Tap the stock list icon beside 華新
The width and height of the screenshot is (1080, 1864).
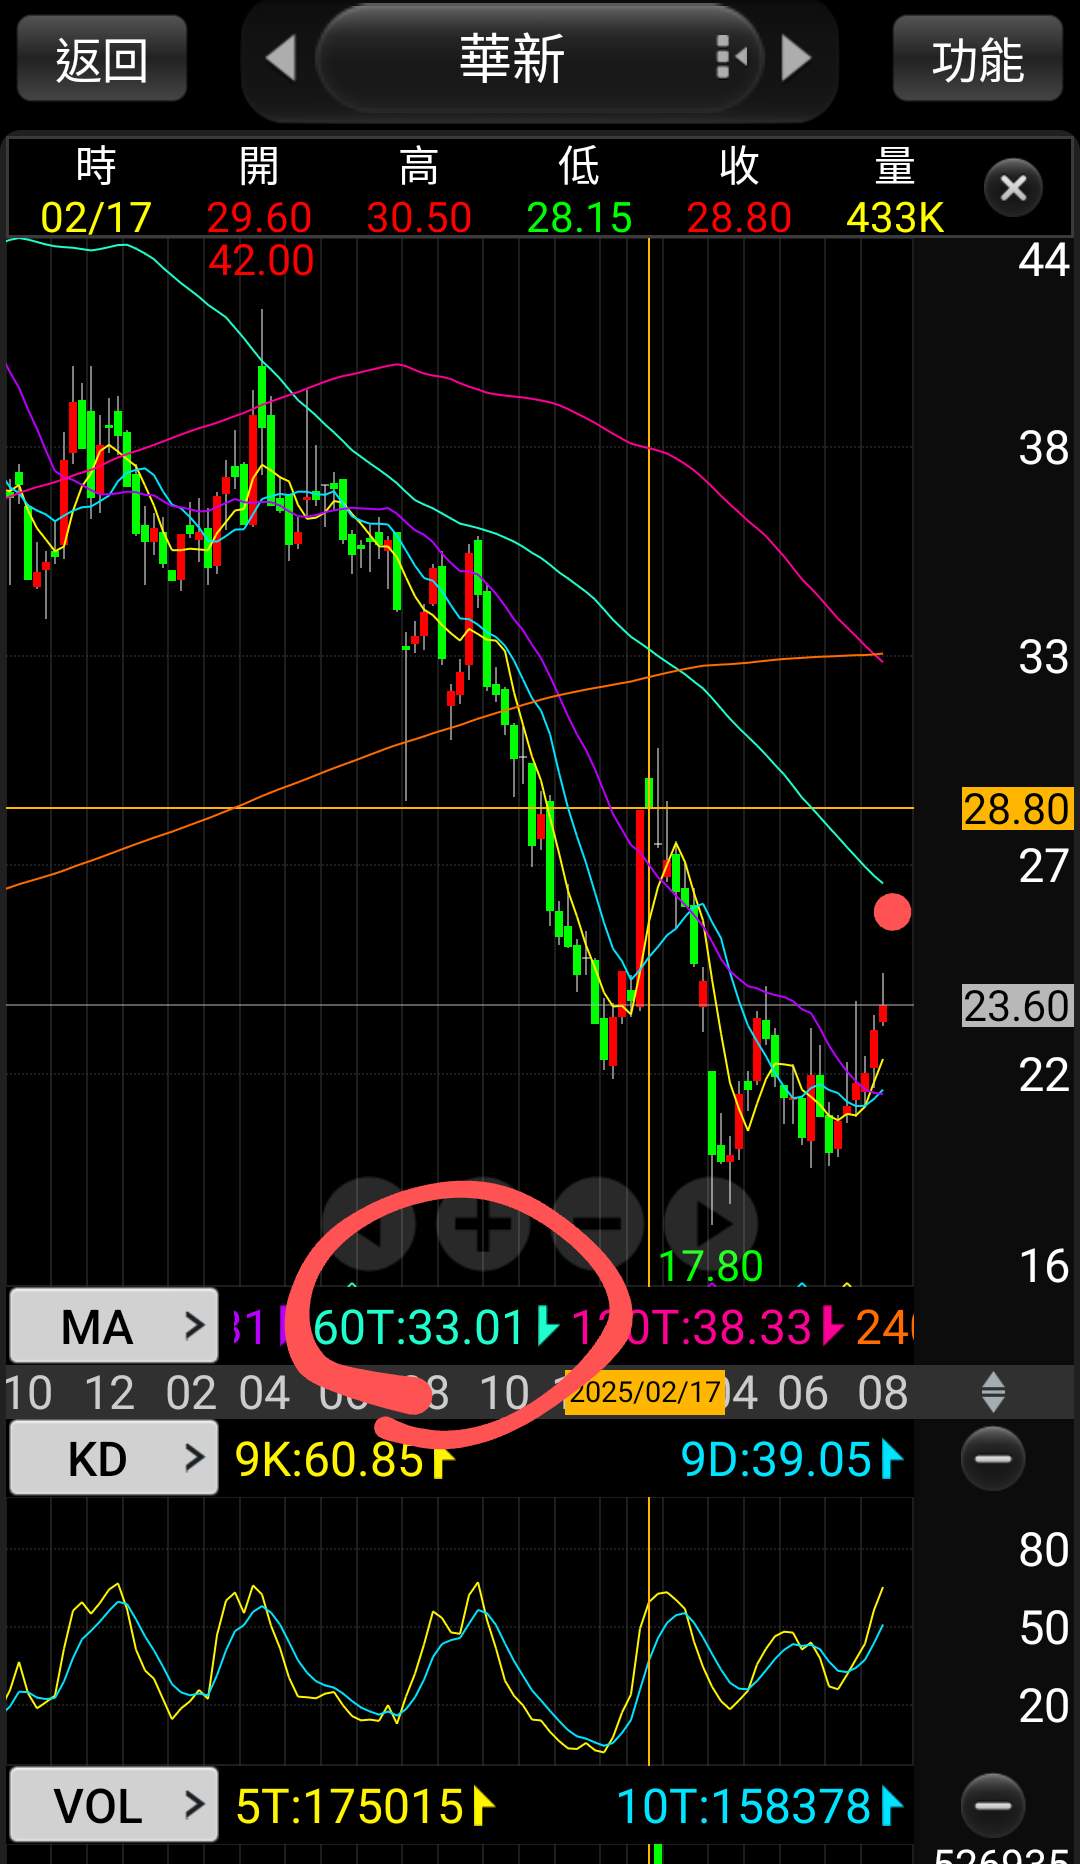tap(730, 58)
